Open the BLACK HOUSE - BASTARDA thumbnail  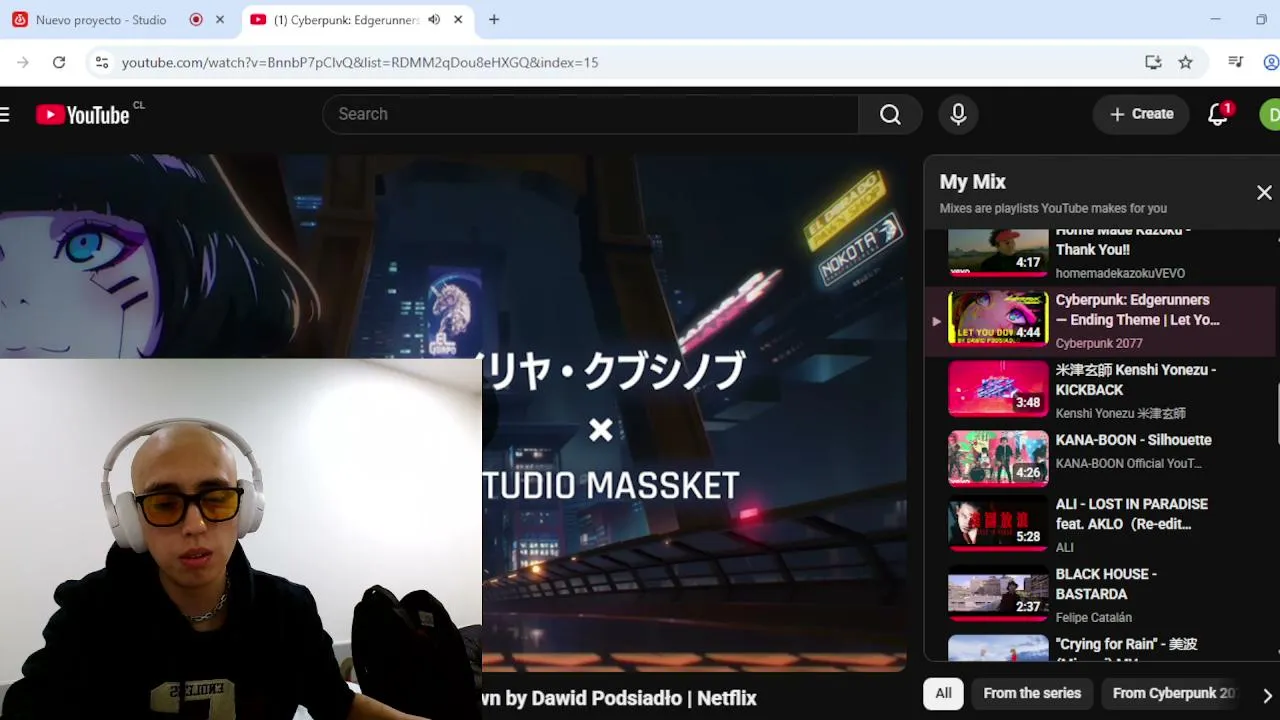click(998, 594)
